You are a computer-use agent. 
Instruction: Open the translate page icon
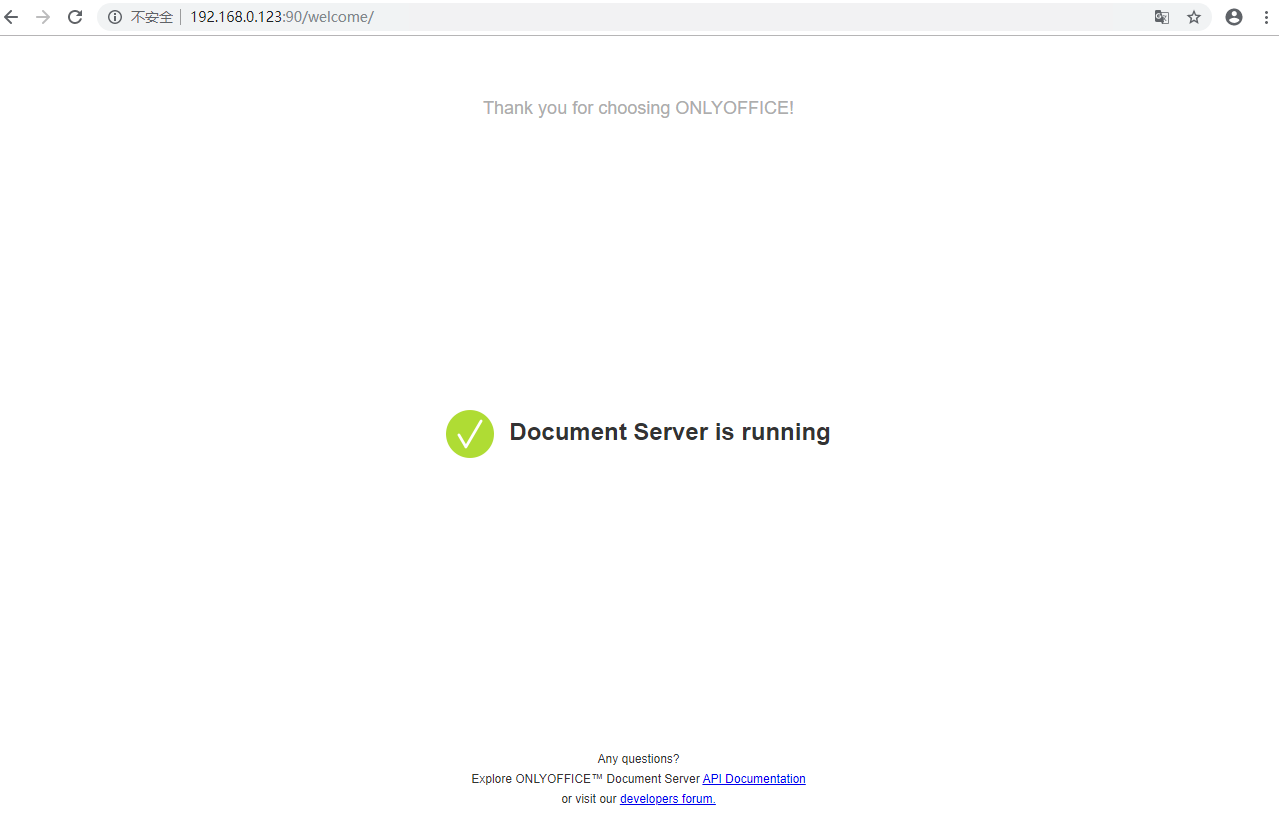(x=1162, y=17)
